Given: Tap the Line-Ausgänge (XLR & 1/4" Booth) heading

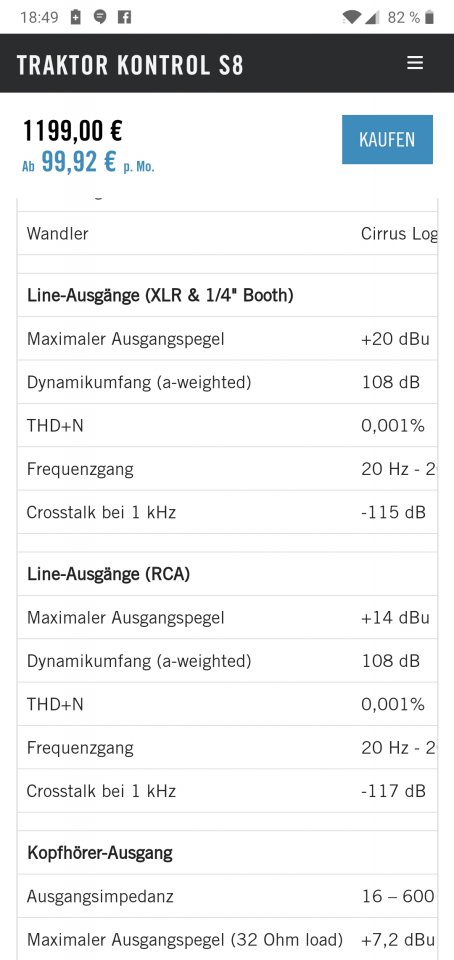Looking at the screenshot, I should pyautogui.click(x=160, y=296).
